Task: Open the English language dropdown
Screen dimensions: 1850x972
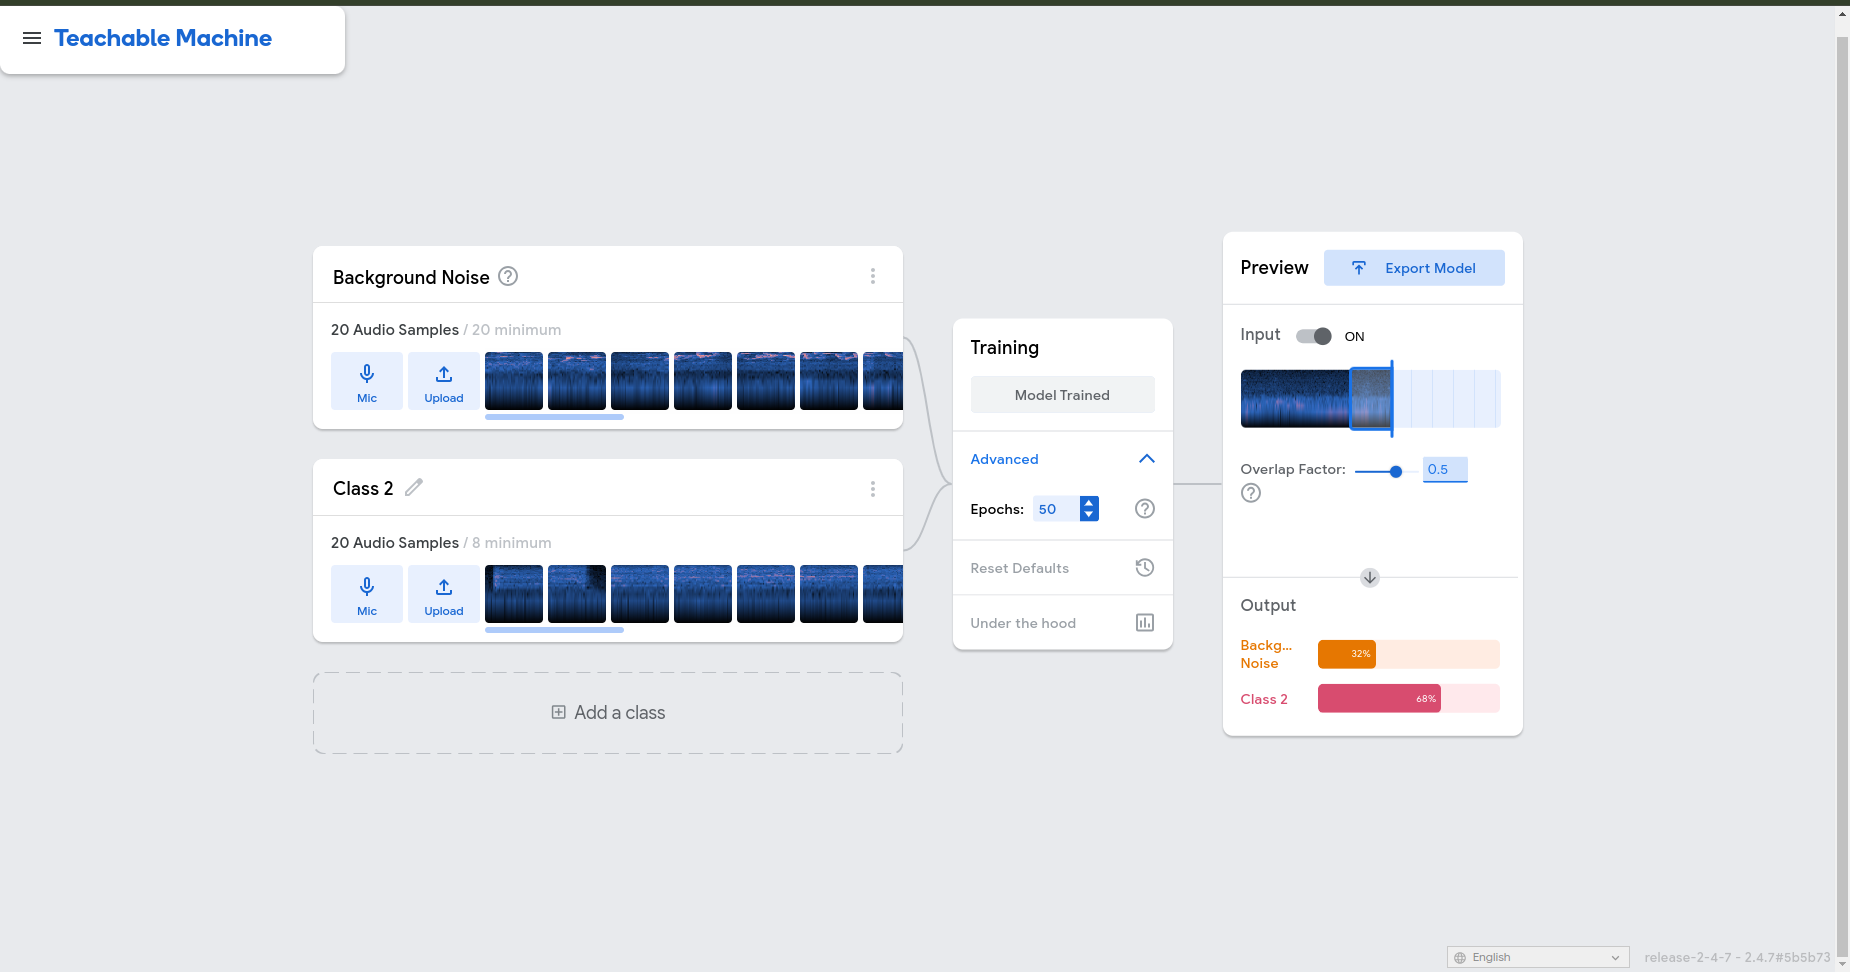Action: (x=1538, y=957)
